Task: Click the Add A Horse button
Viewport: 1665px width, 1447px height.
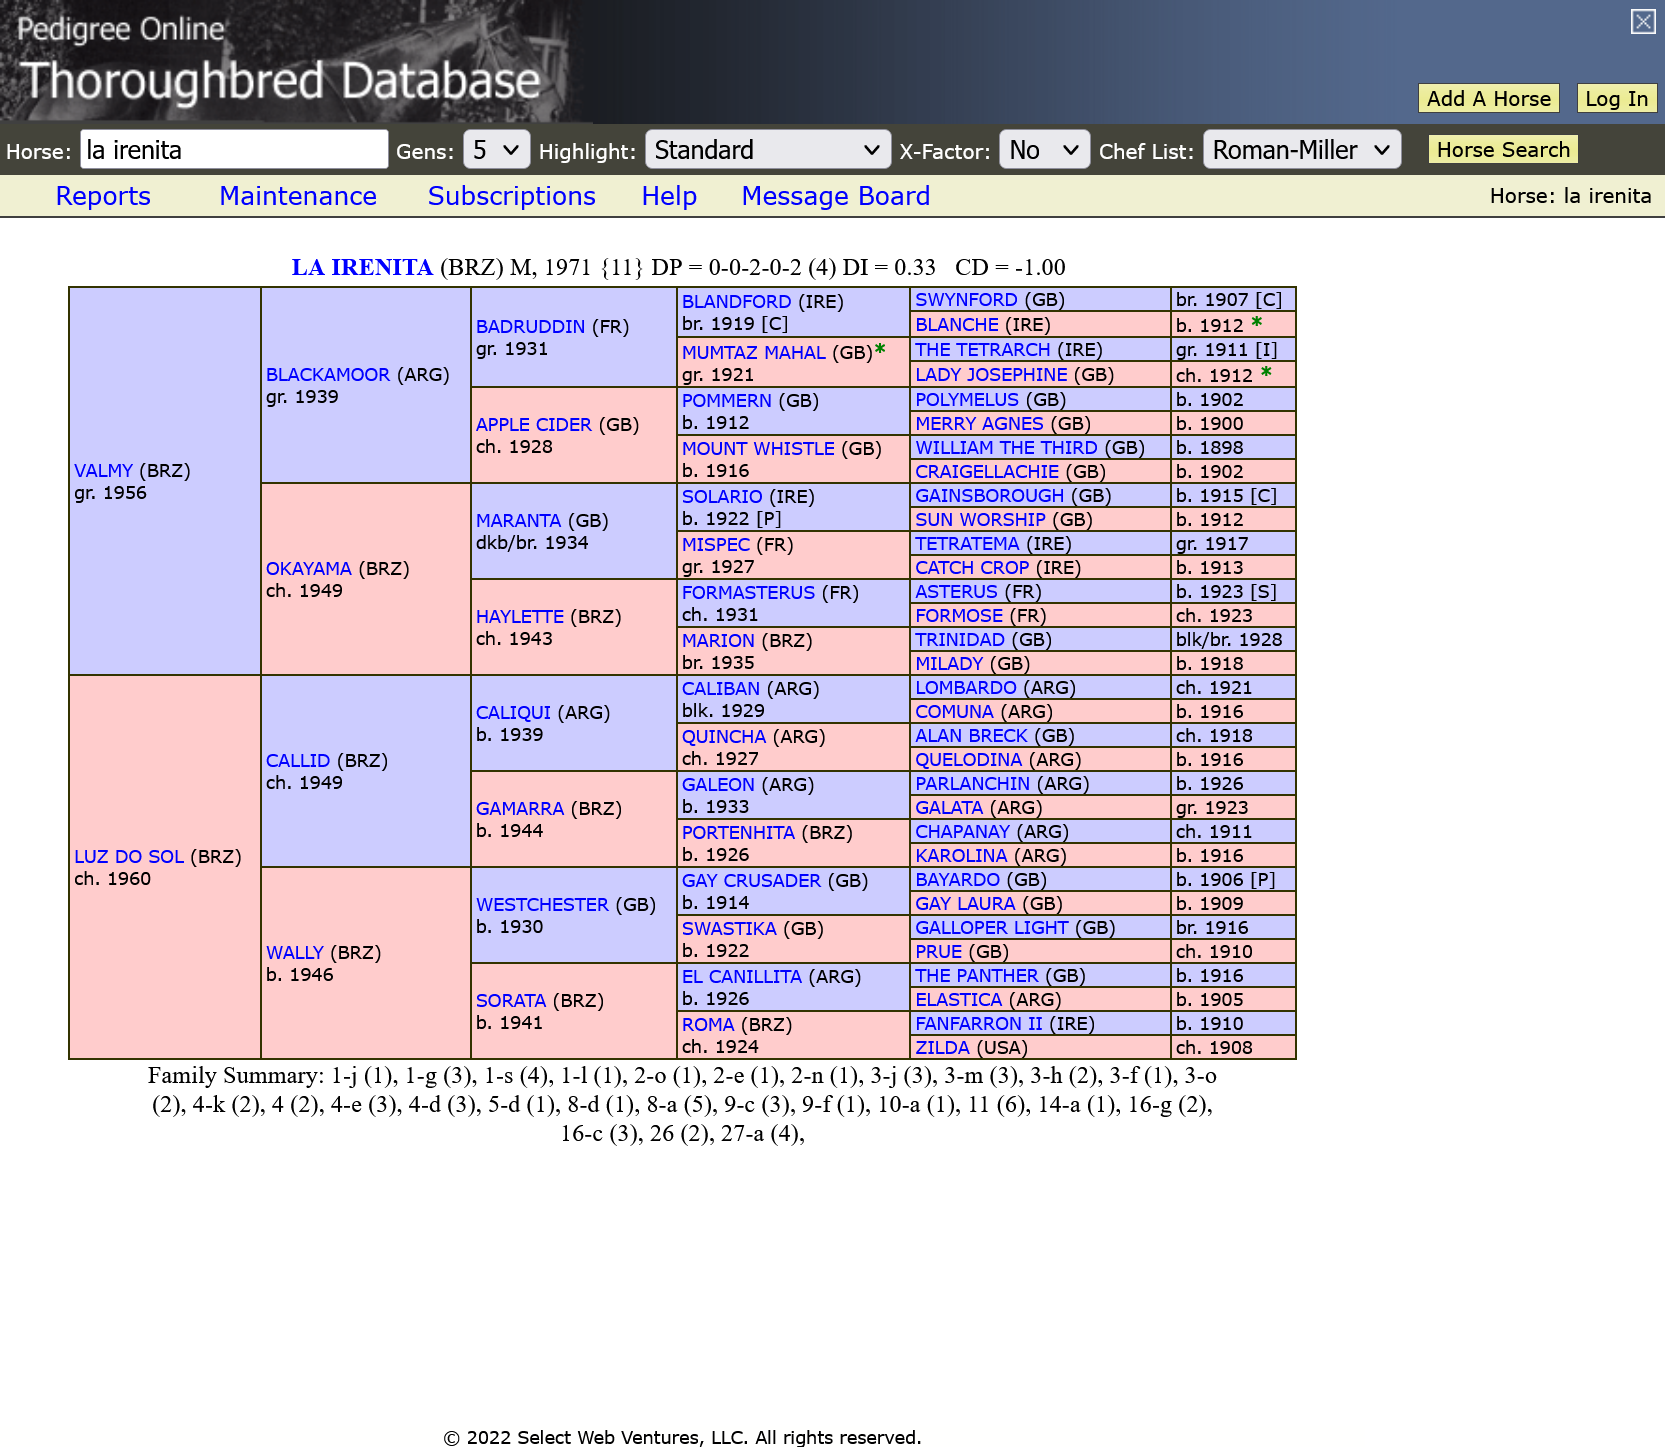Action: tap(1488, 98)
